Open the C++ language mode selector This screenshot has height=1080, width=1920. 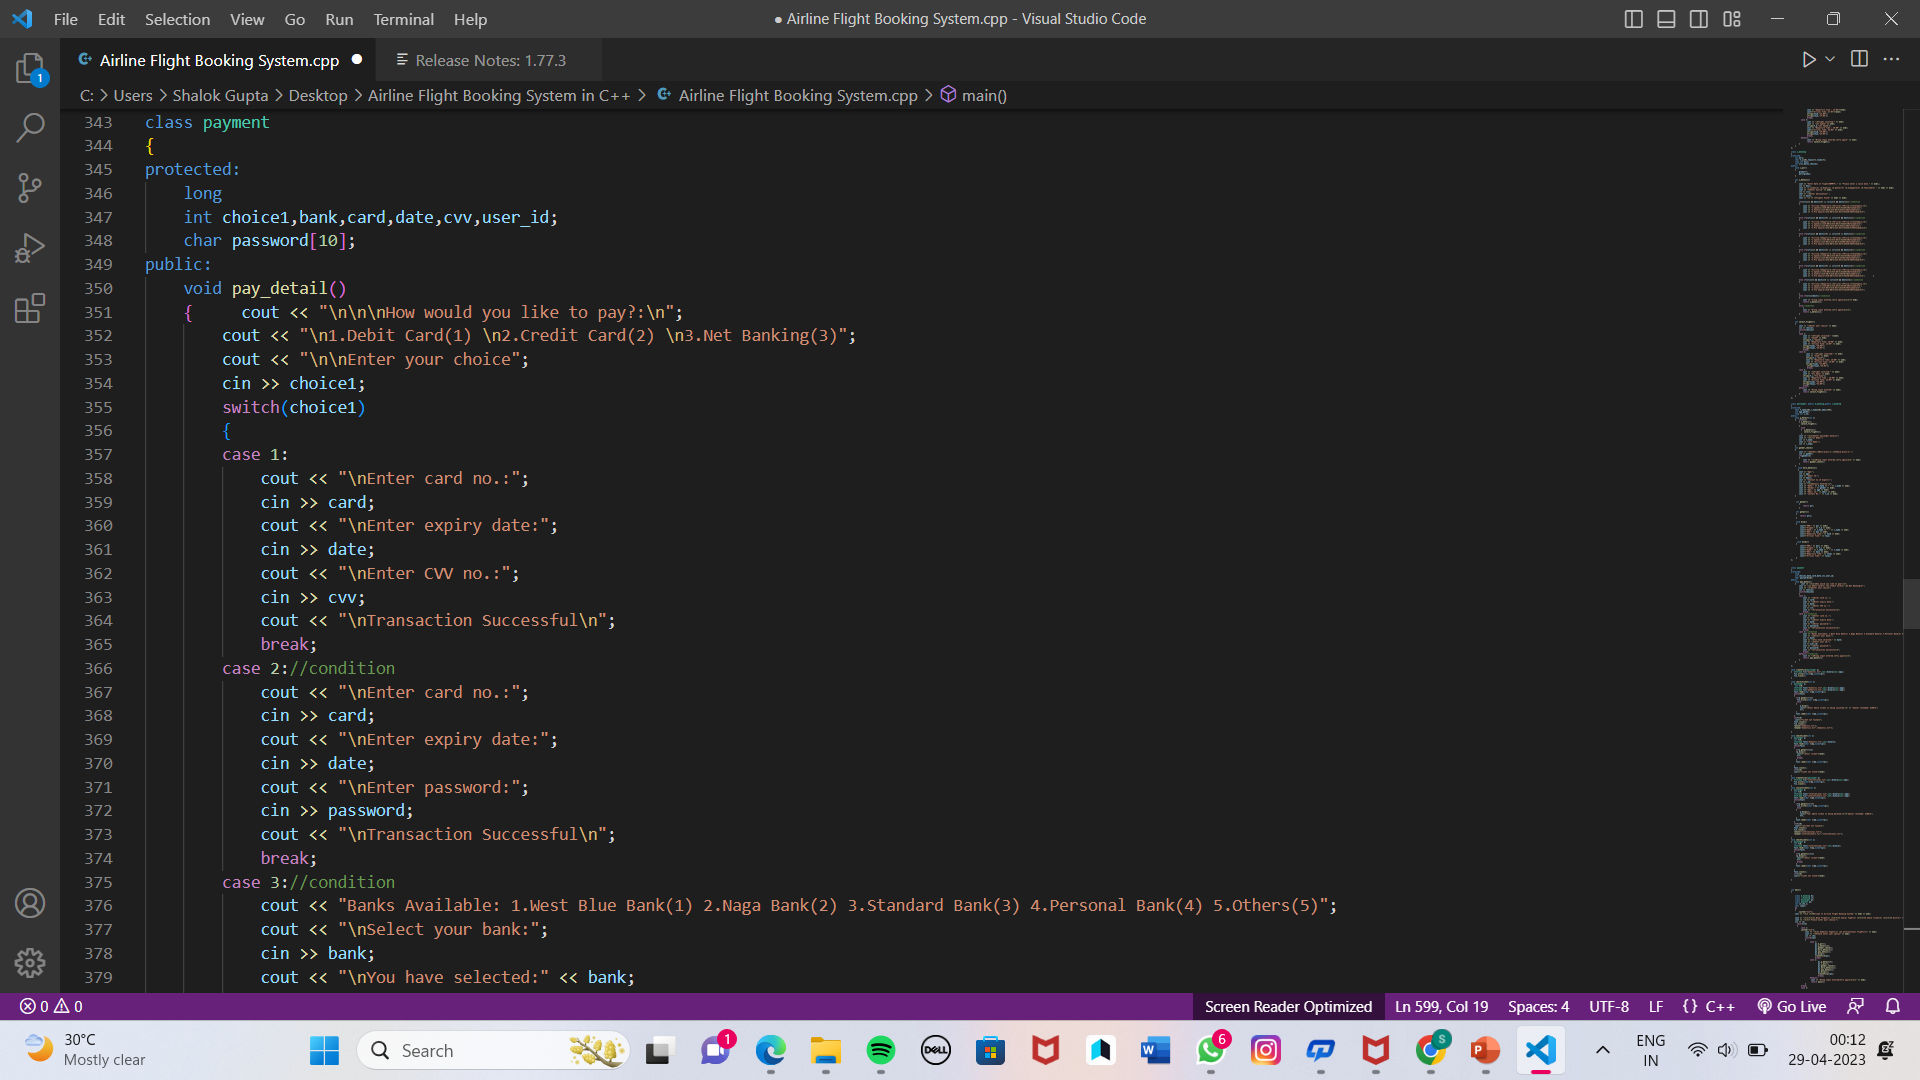tap(1719, 1006)
